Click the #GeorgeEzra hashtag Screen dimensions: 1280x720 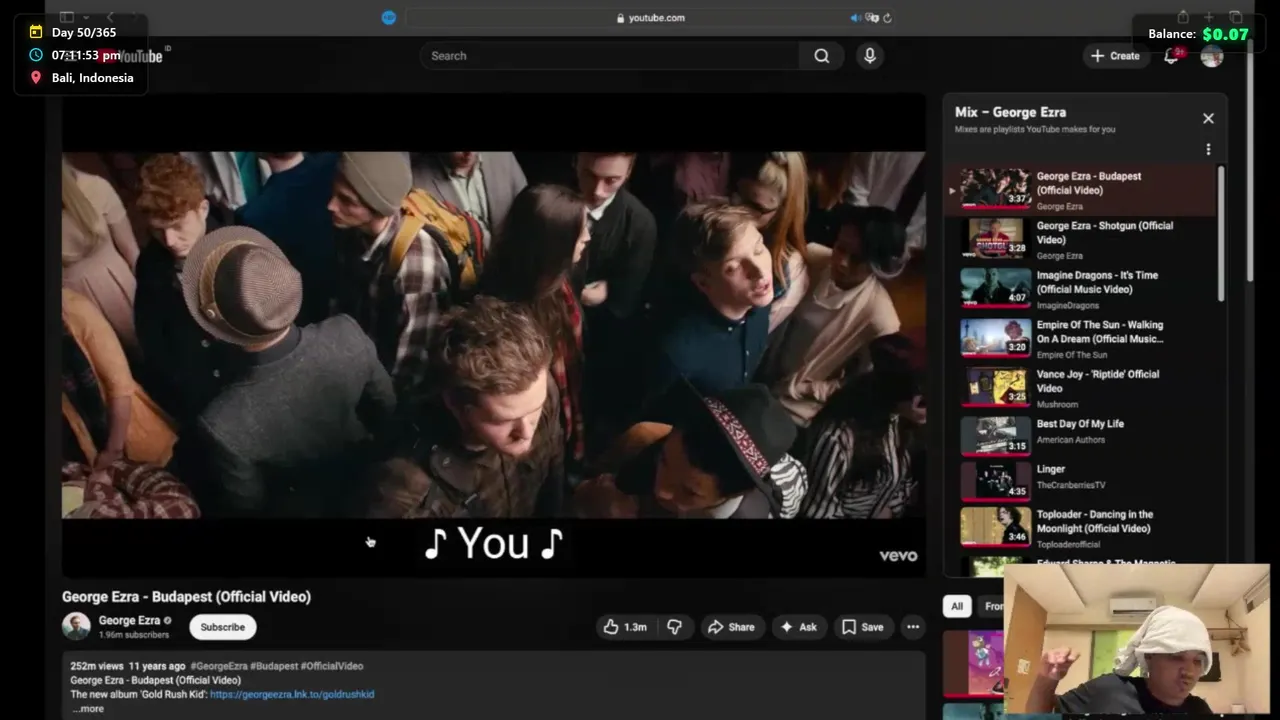pyautogui.click(x=219, y=666)
